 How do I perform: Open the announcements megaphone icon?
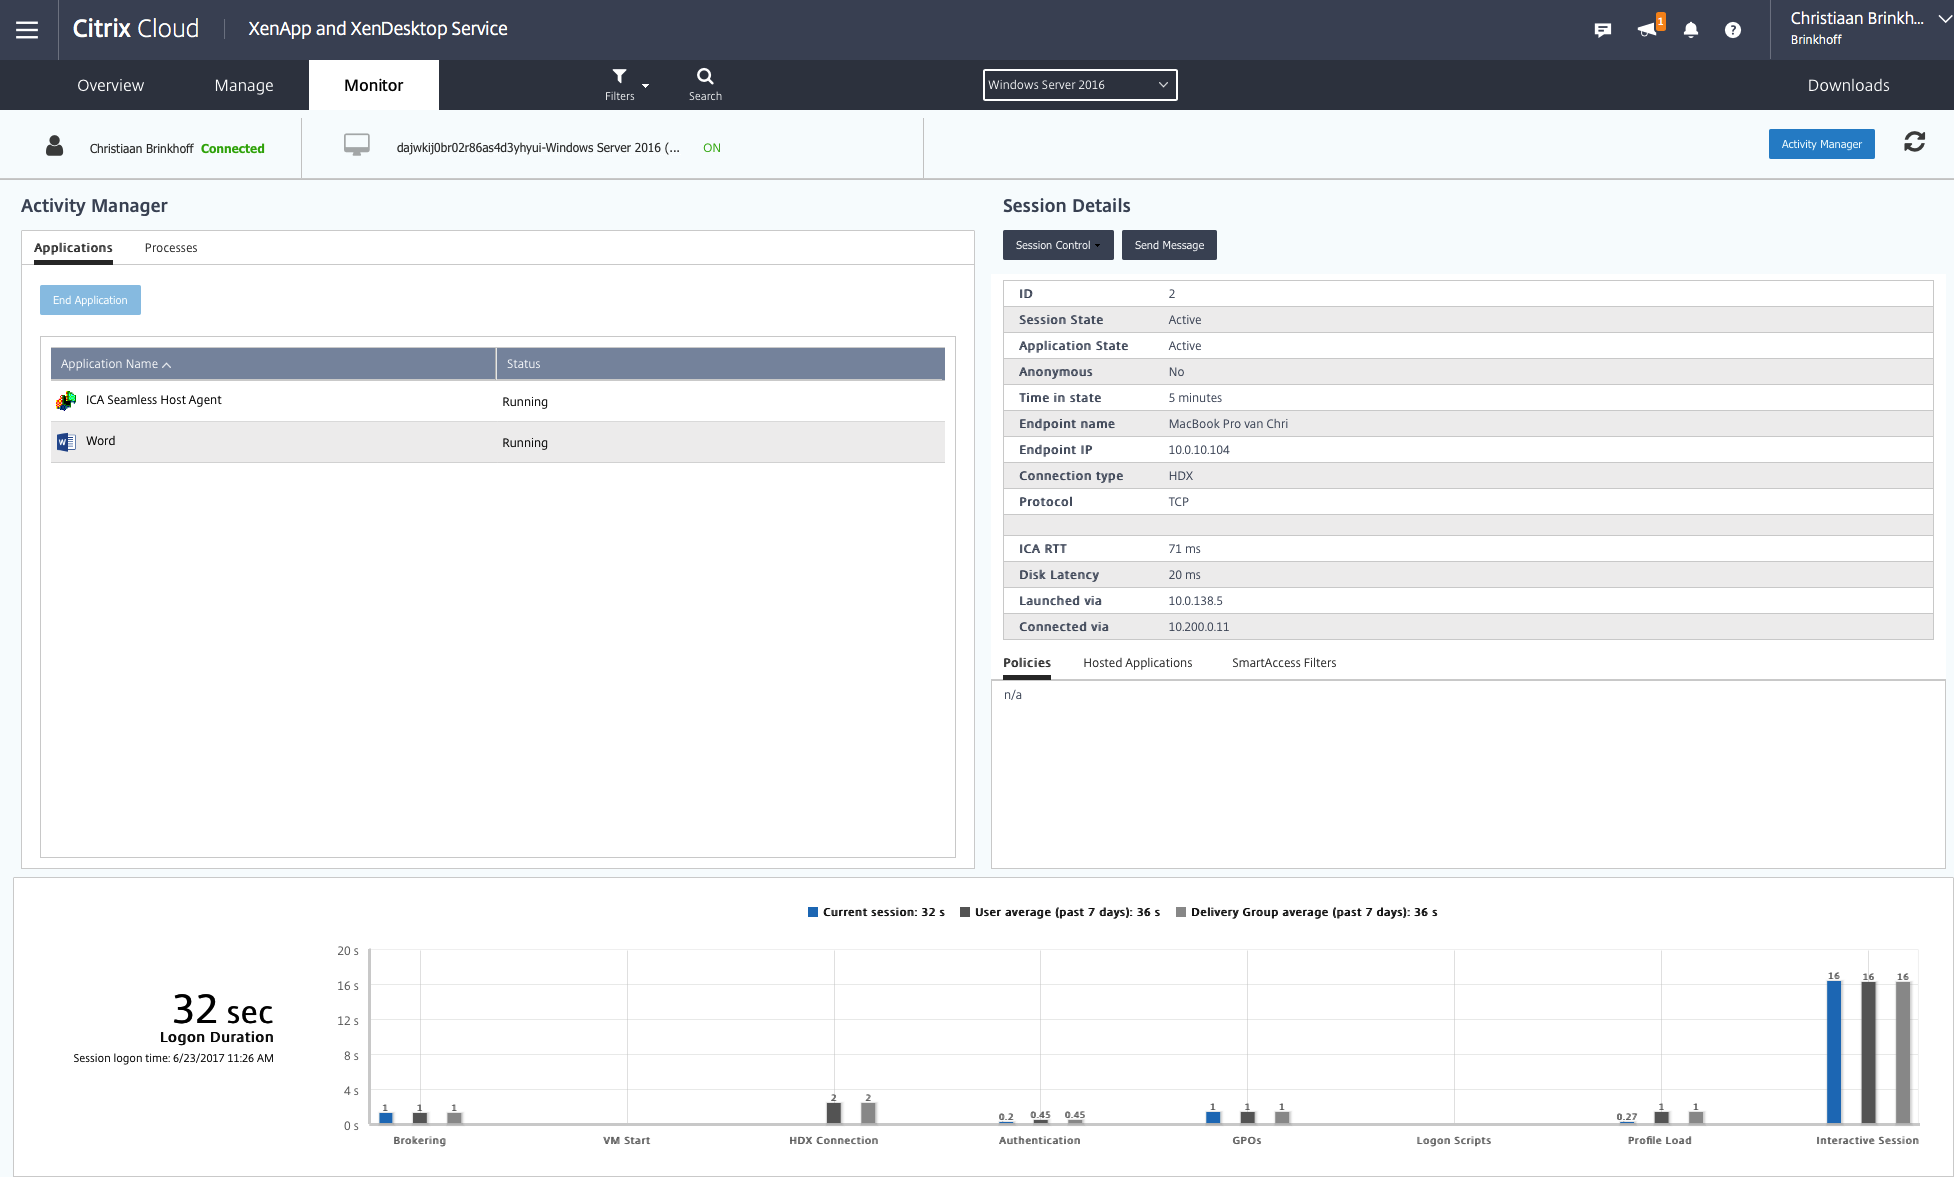1647,30
